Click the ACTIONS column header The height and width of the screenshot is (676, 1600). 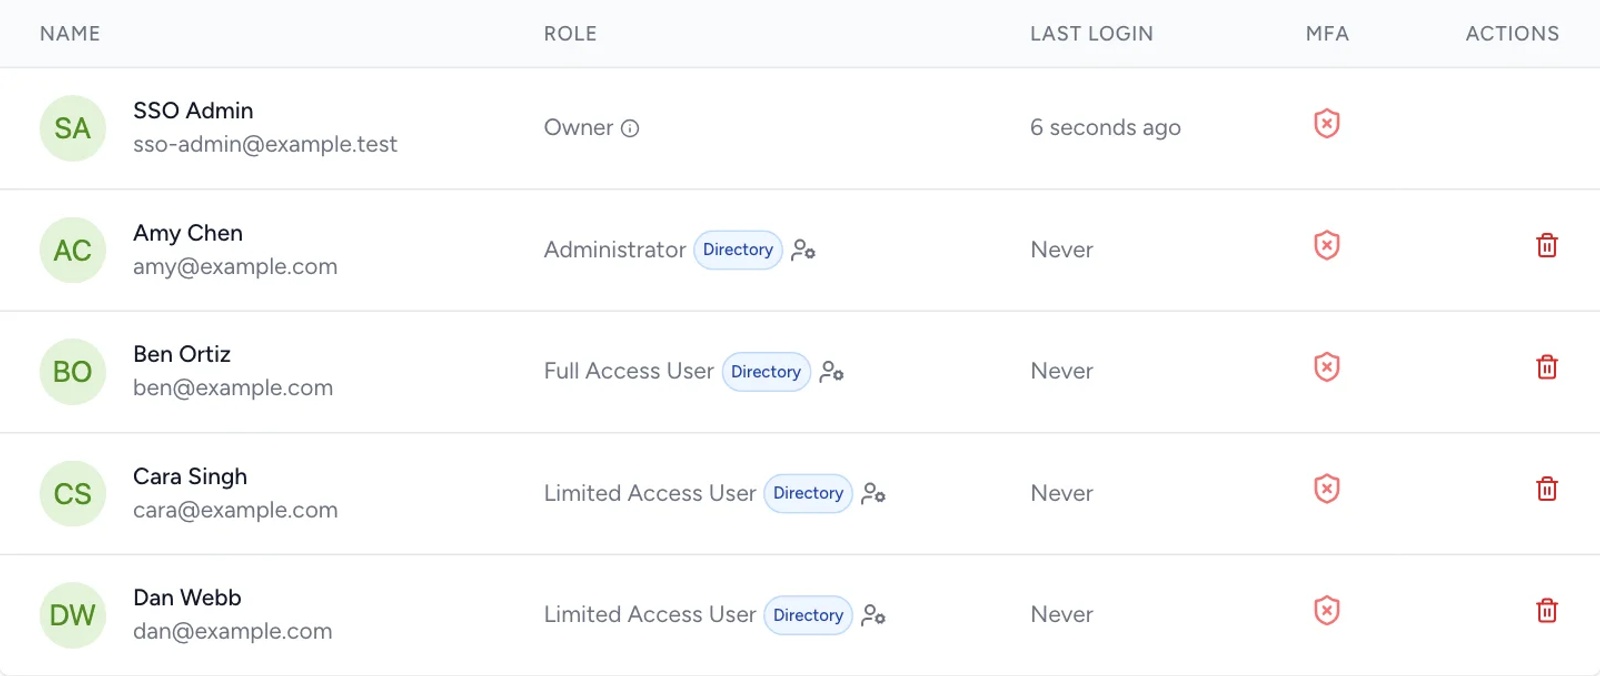tap(1512, 34)
